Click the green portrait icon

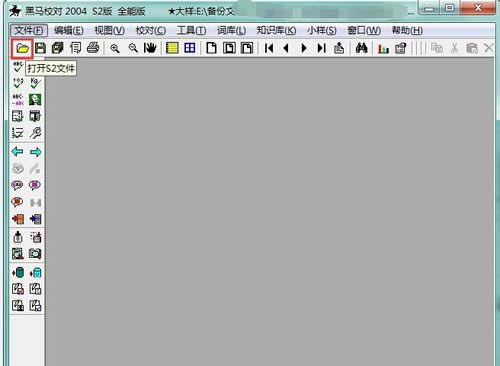point(35,100)
